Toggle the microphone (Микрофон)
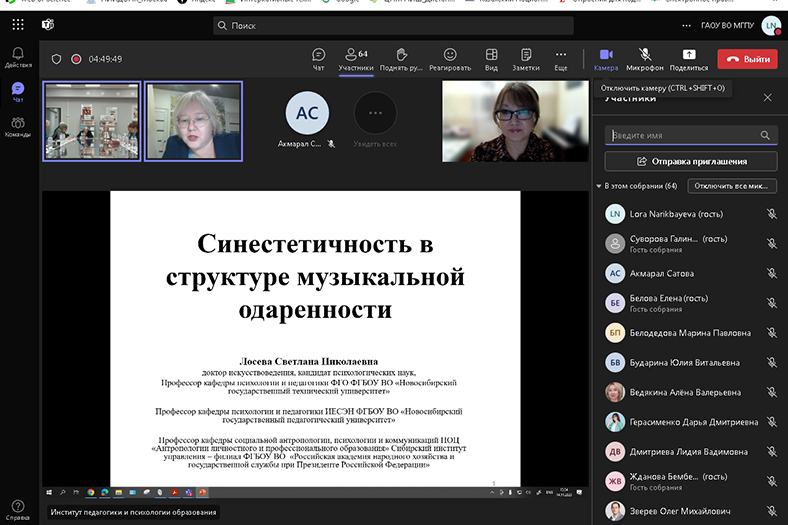The image size is (788, 525). click(645, 58)
